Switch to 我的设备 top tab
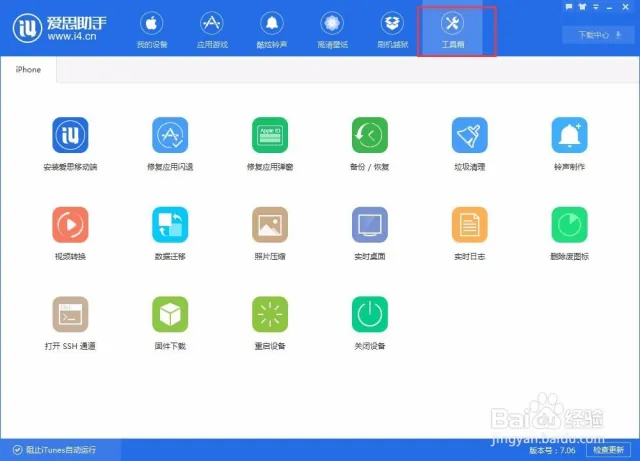Viewport: 640px width, 461px height. point(151,30)
